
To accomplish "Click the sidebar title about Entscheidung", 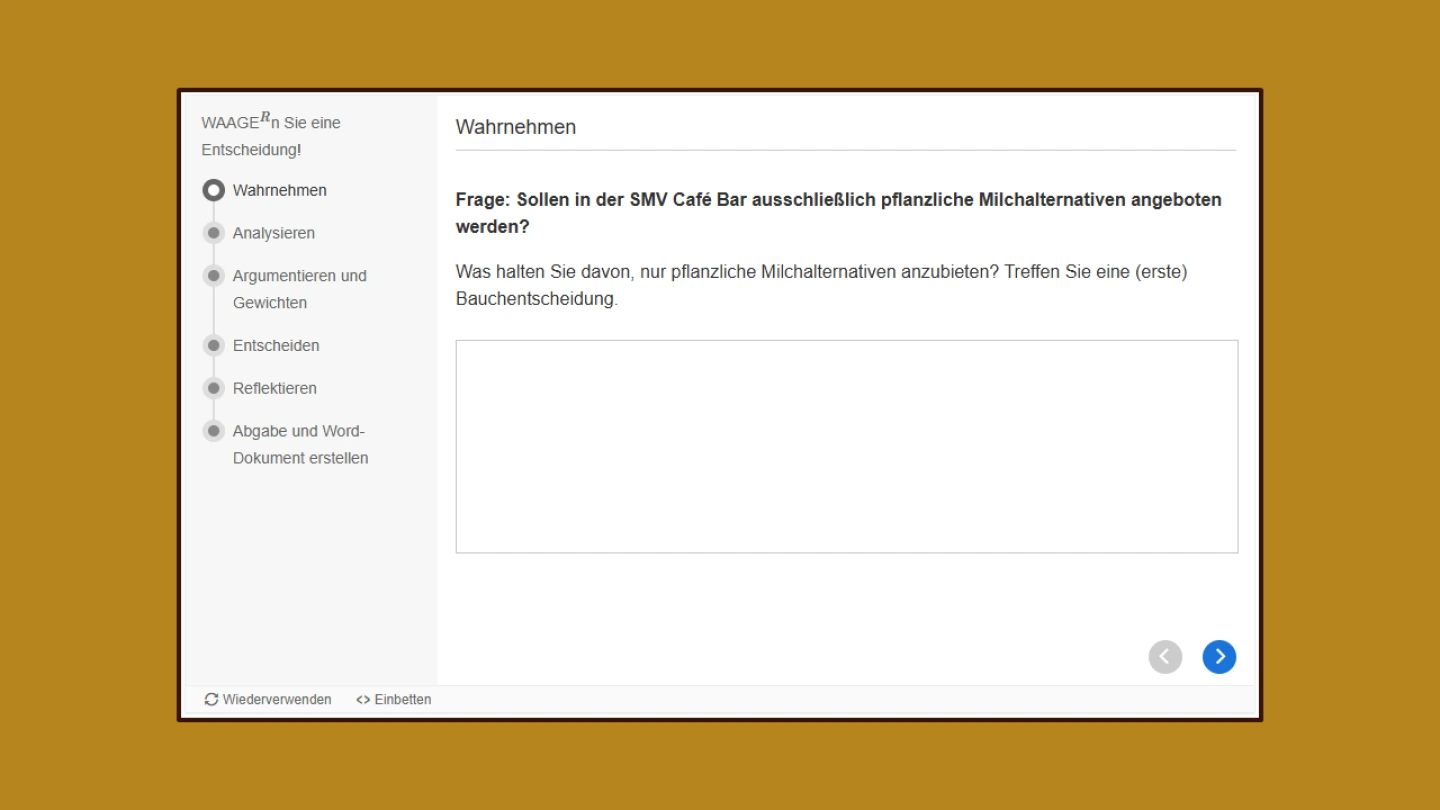I will 271,136.
